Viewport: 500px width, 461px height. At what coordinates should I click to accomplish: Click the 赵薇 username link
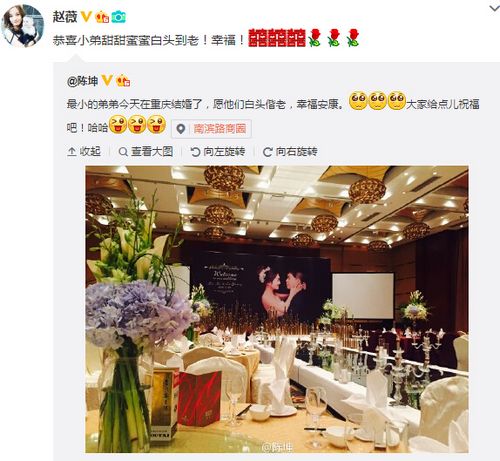click(65, 16)
